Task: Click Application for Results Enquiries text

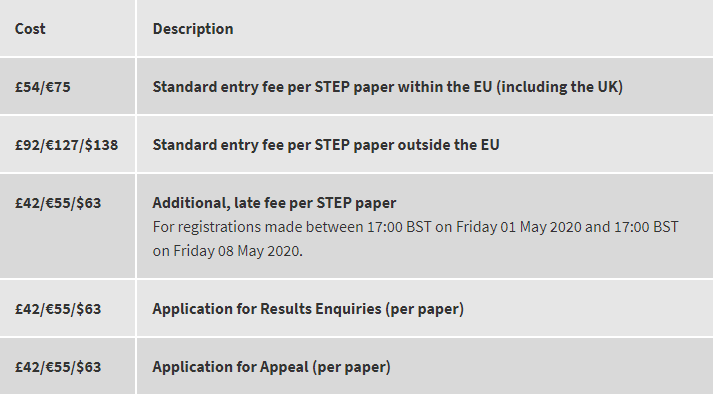Action: 308,309
